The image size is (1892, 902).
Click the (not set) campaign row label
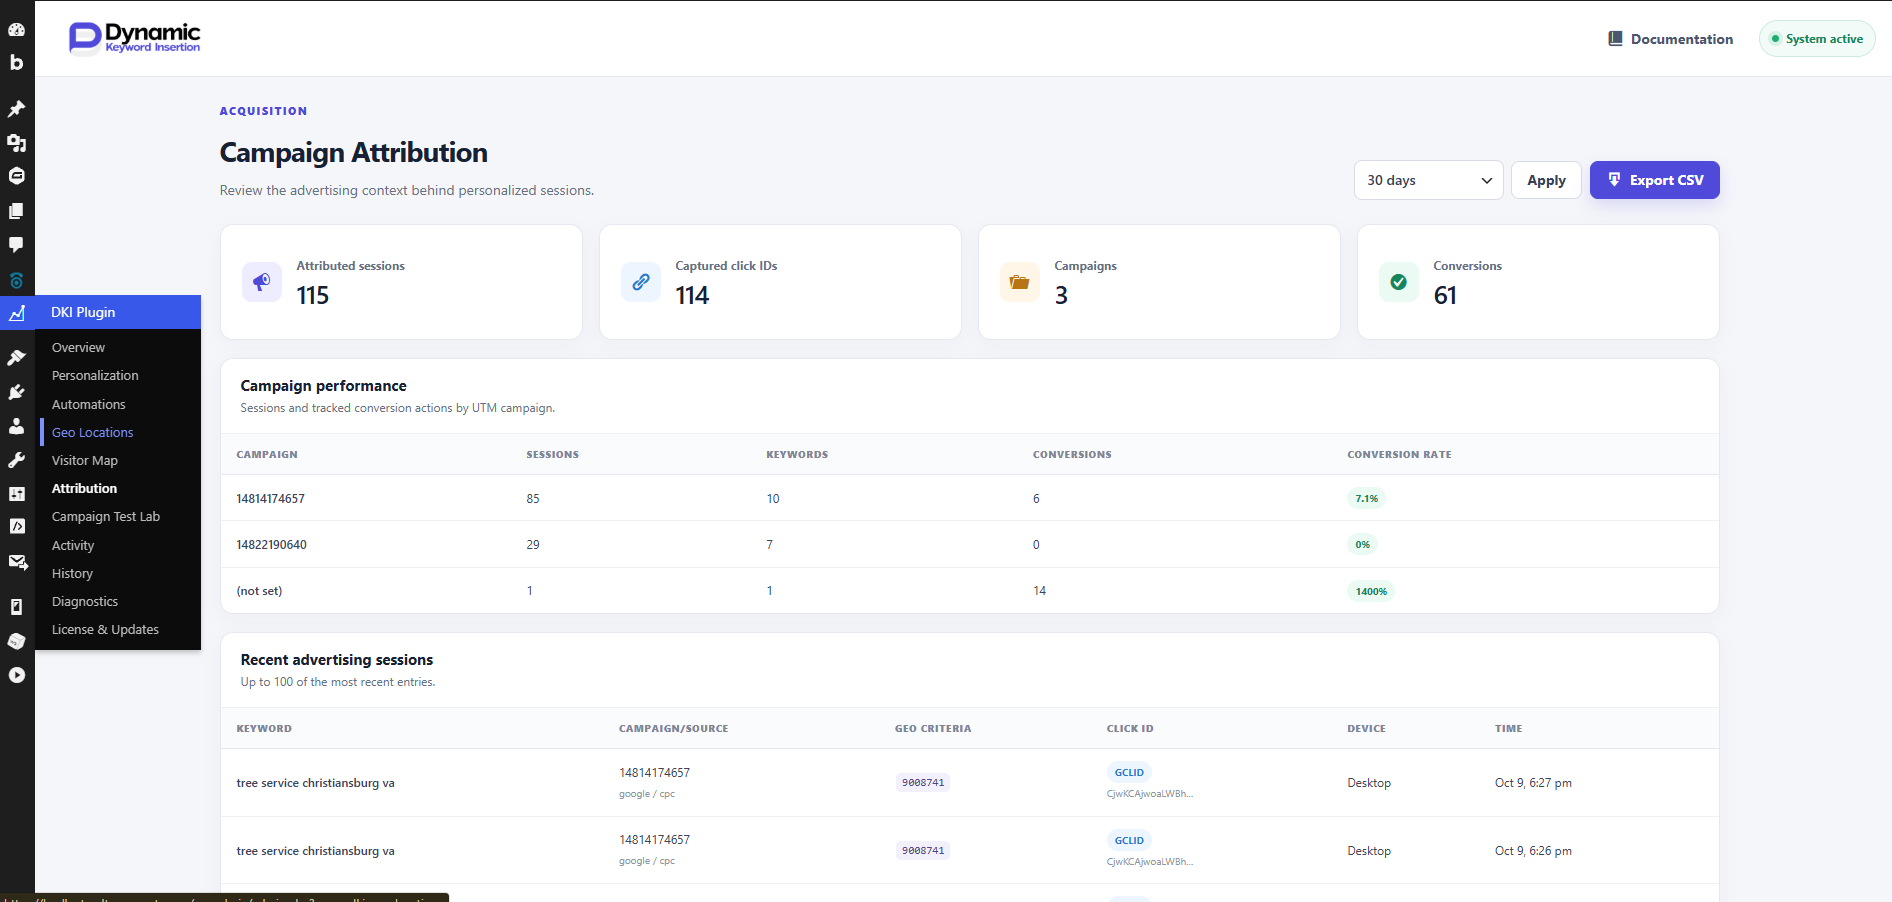click(x=259, y=591)
